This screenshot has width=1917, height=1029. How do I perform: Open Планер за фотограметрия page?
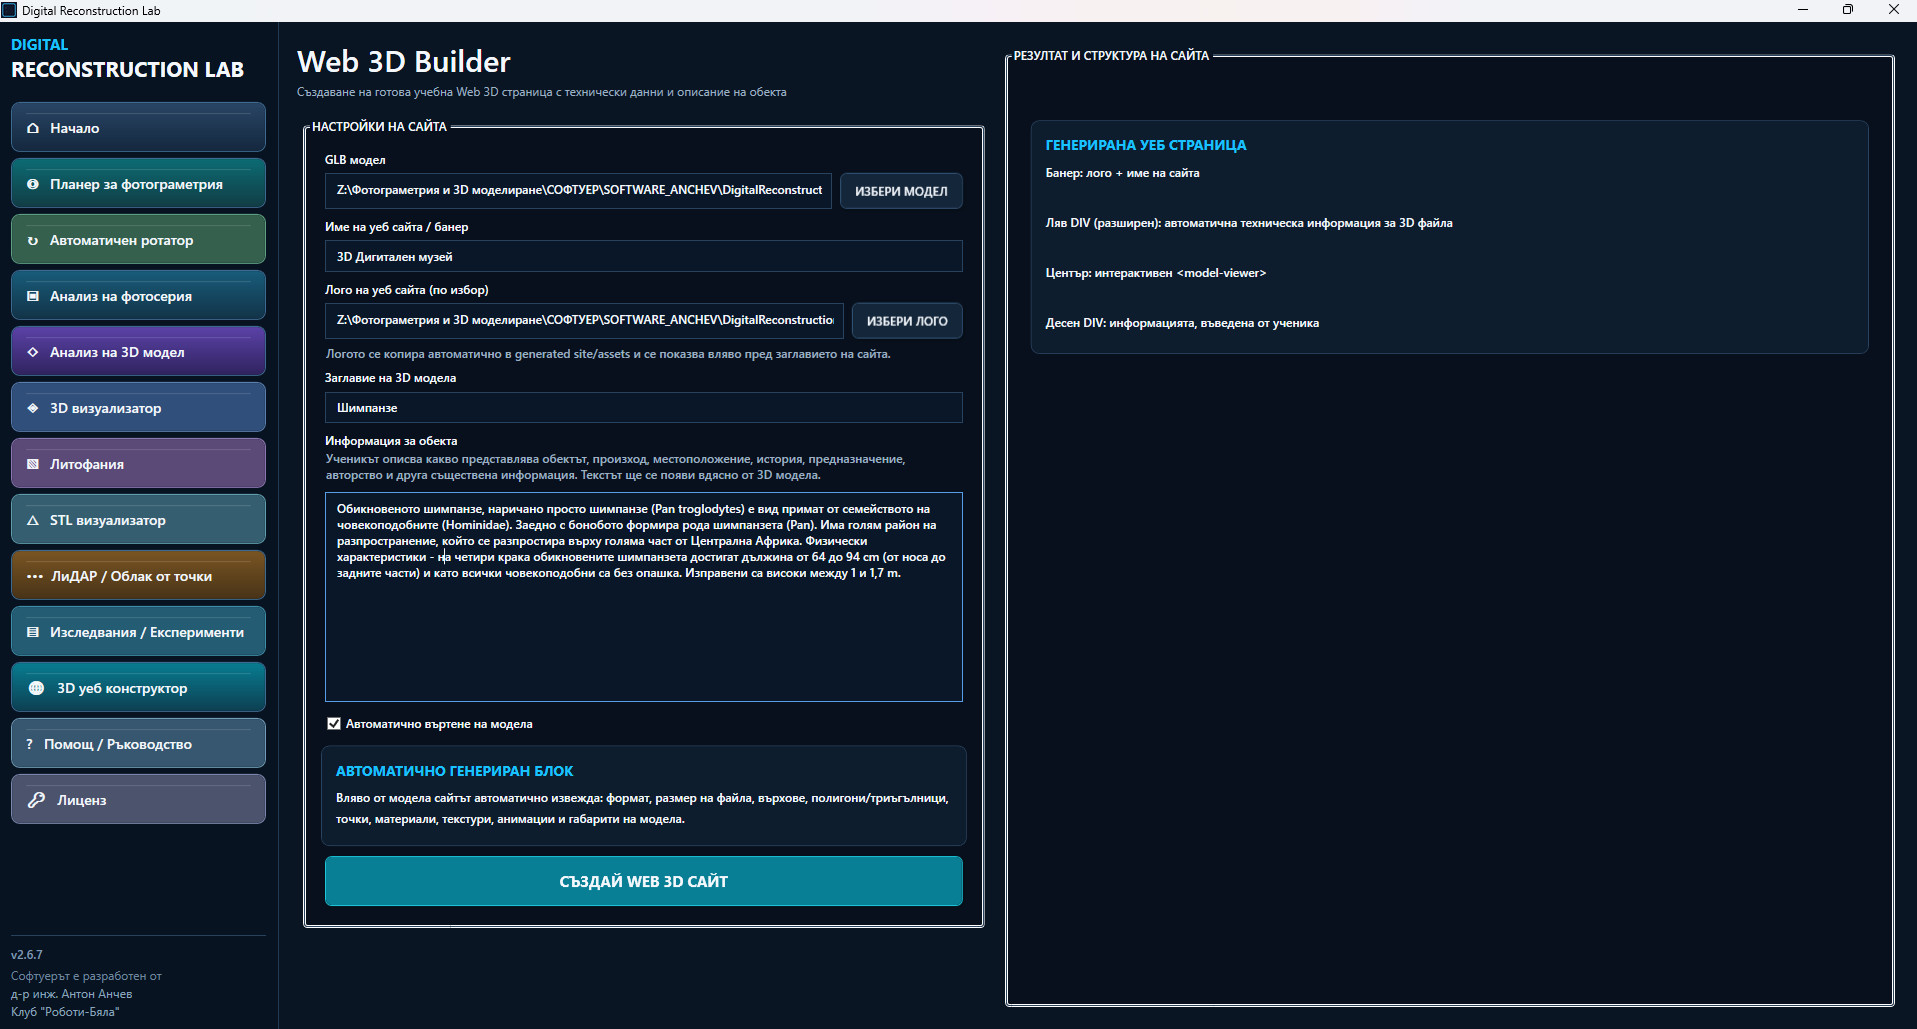pyautogui.click(x=138, y=184)
